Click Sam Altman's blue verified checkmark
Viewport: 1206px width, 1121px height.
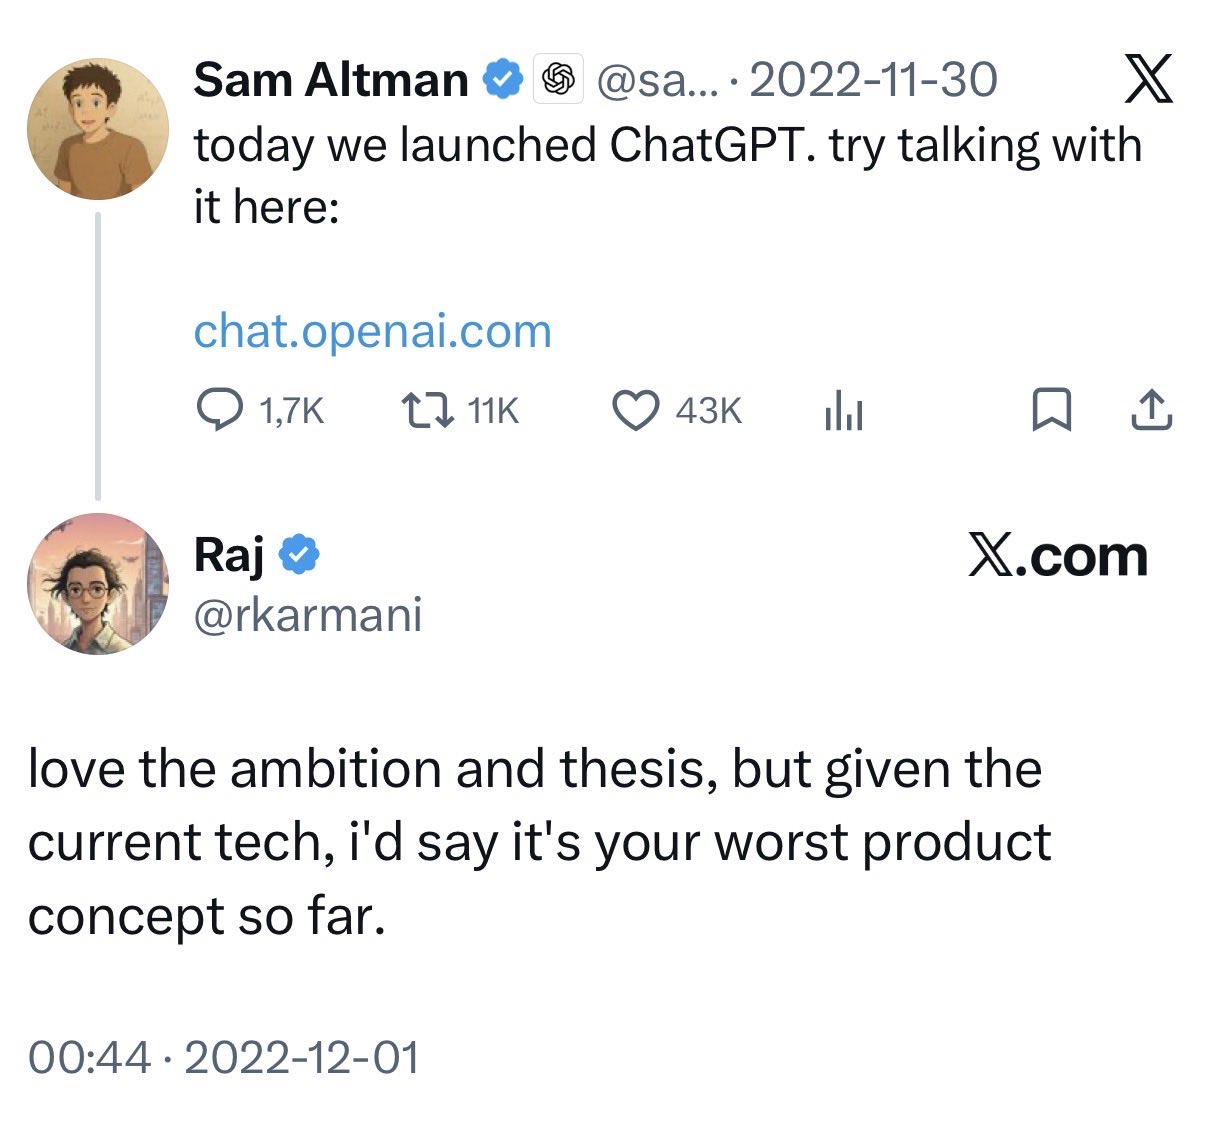pos(503,79)
